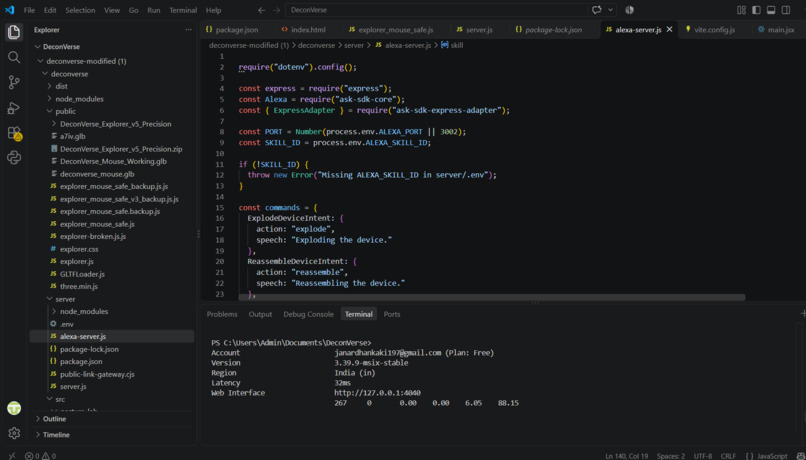Open GLTFLoader.js in the file tree
Screen dimensions: 806x460
pyautogui.click(x=112, y=274)
